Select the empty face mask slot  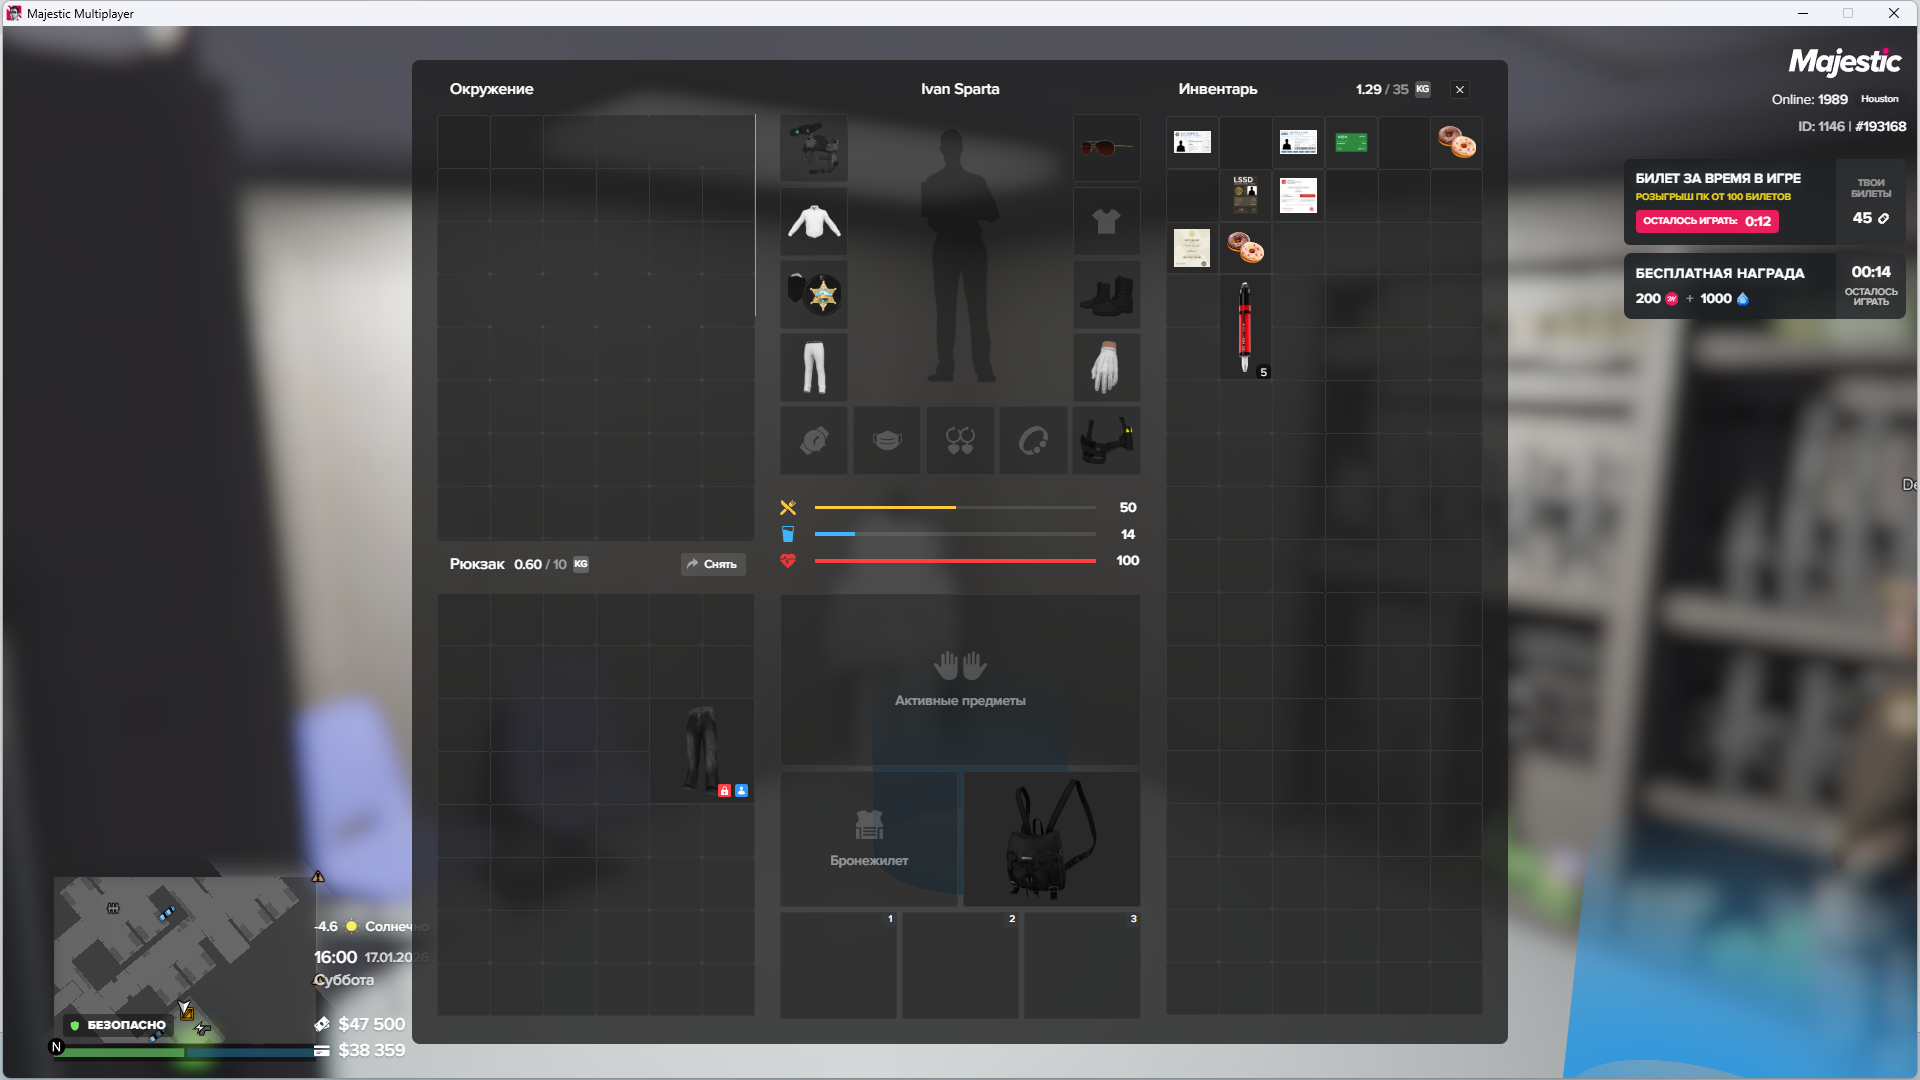887,440
